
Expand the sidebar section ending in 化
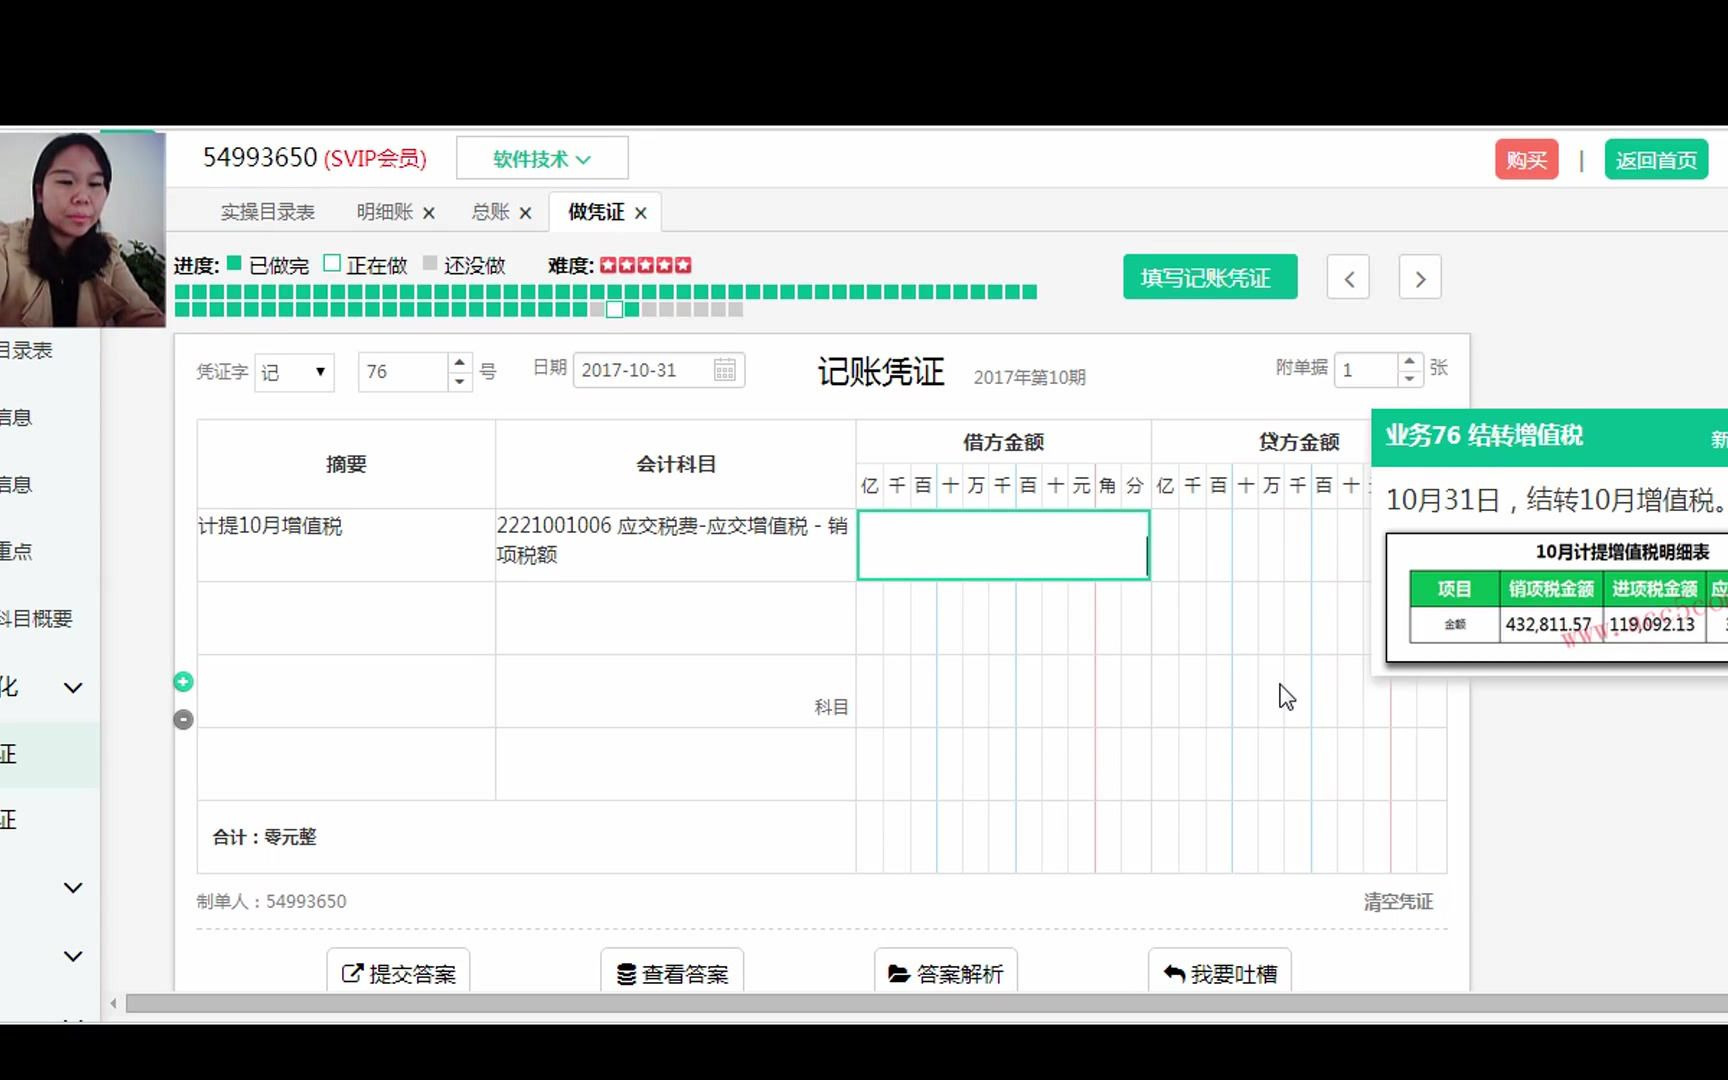click(x=73, y=688)
